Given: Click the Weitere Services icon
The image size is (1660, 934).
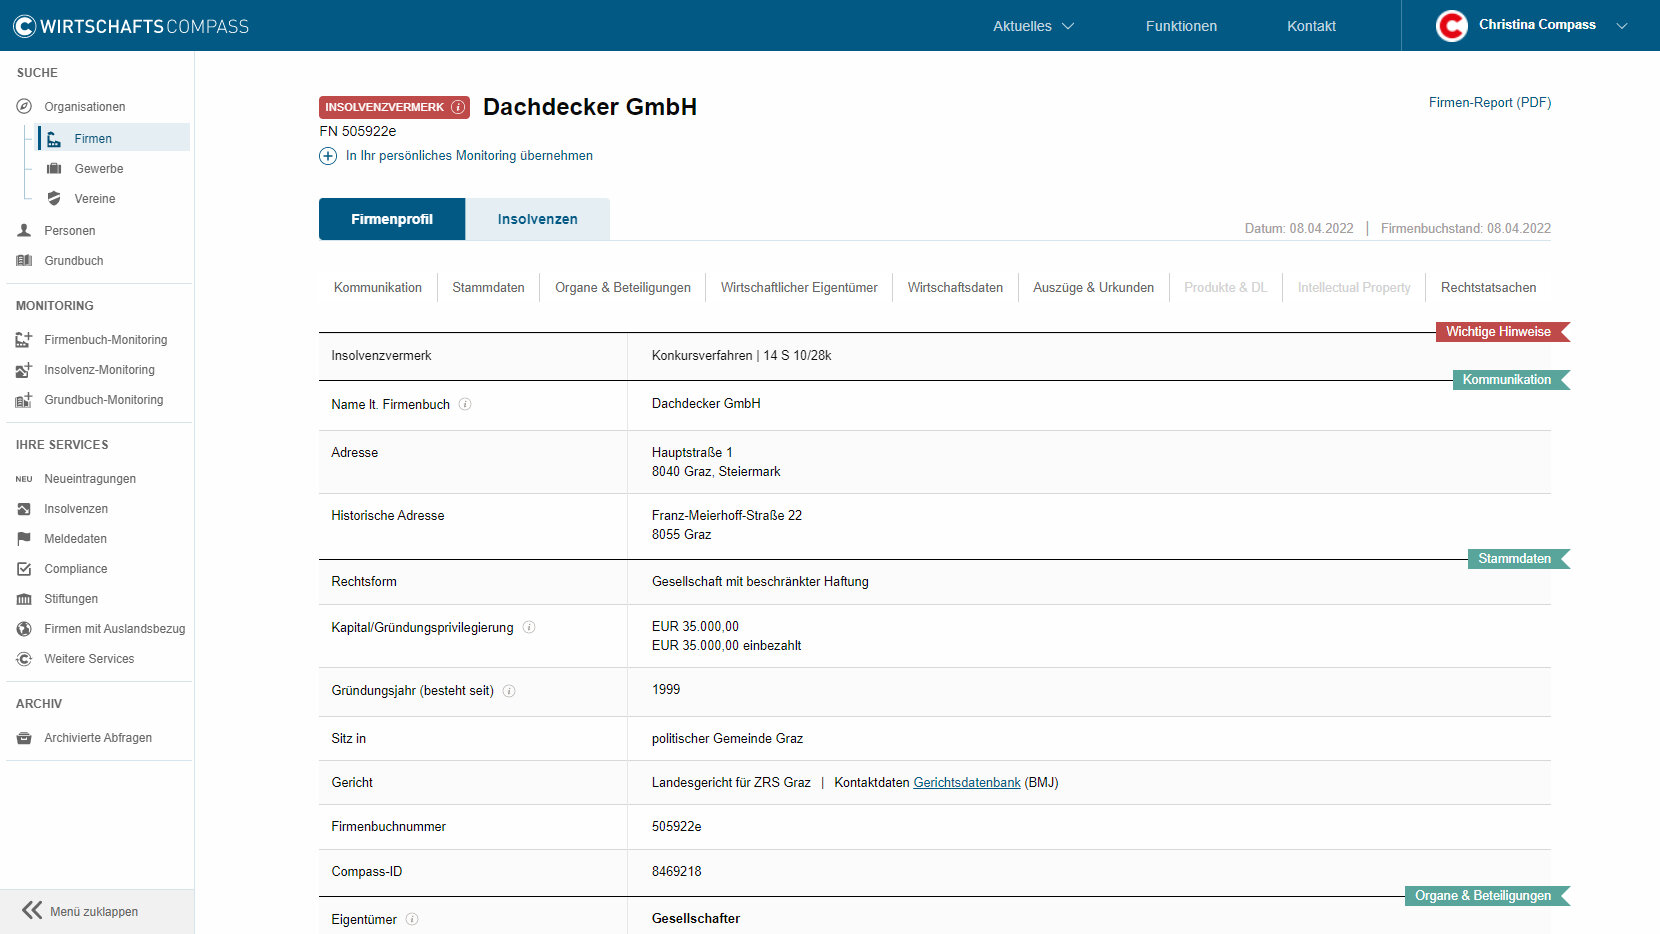Looking at the screenshot, I should [x=24, y=659].
